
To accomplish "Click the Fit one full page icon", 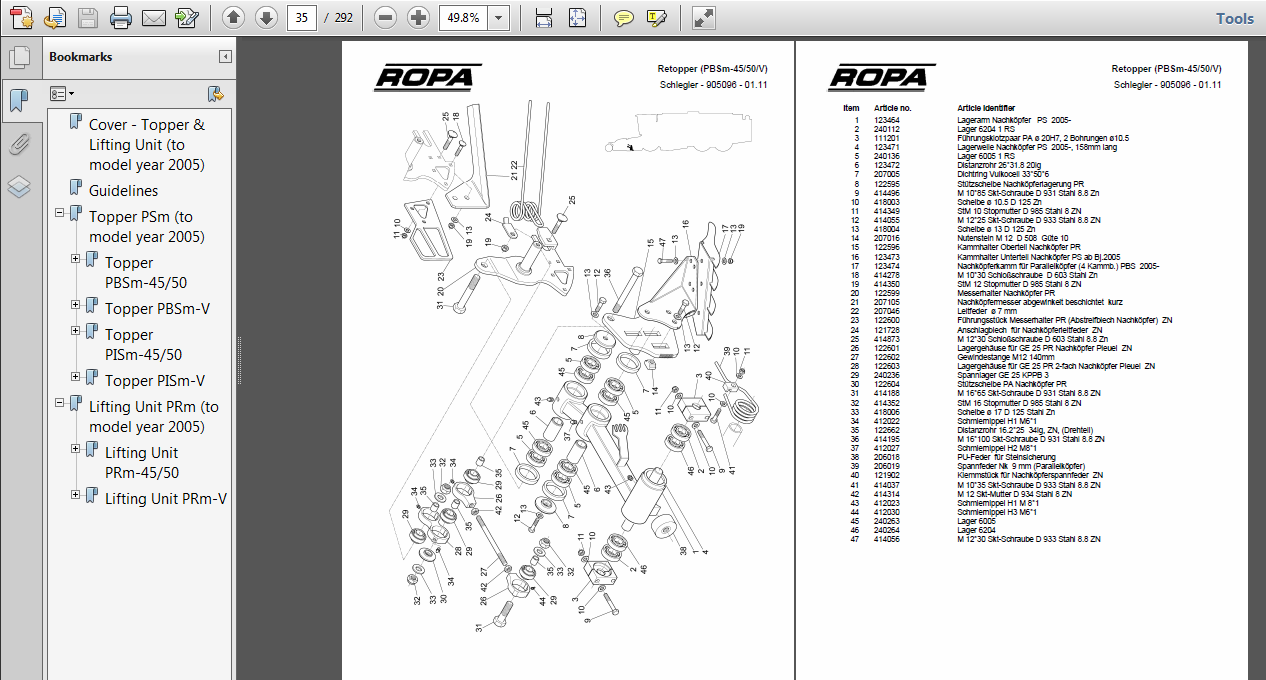I will click(577, 17).
